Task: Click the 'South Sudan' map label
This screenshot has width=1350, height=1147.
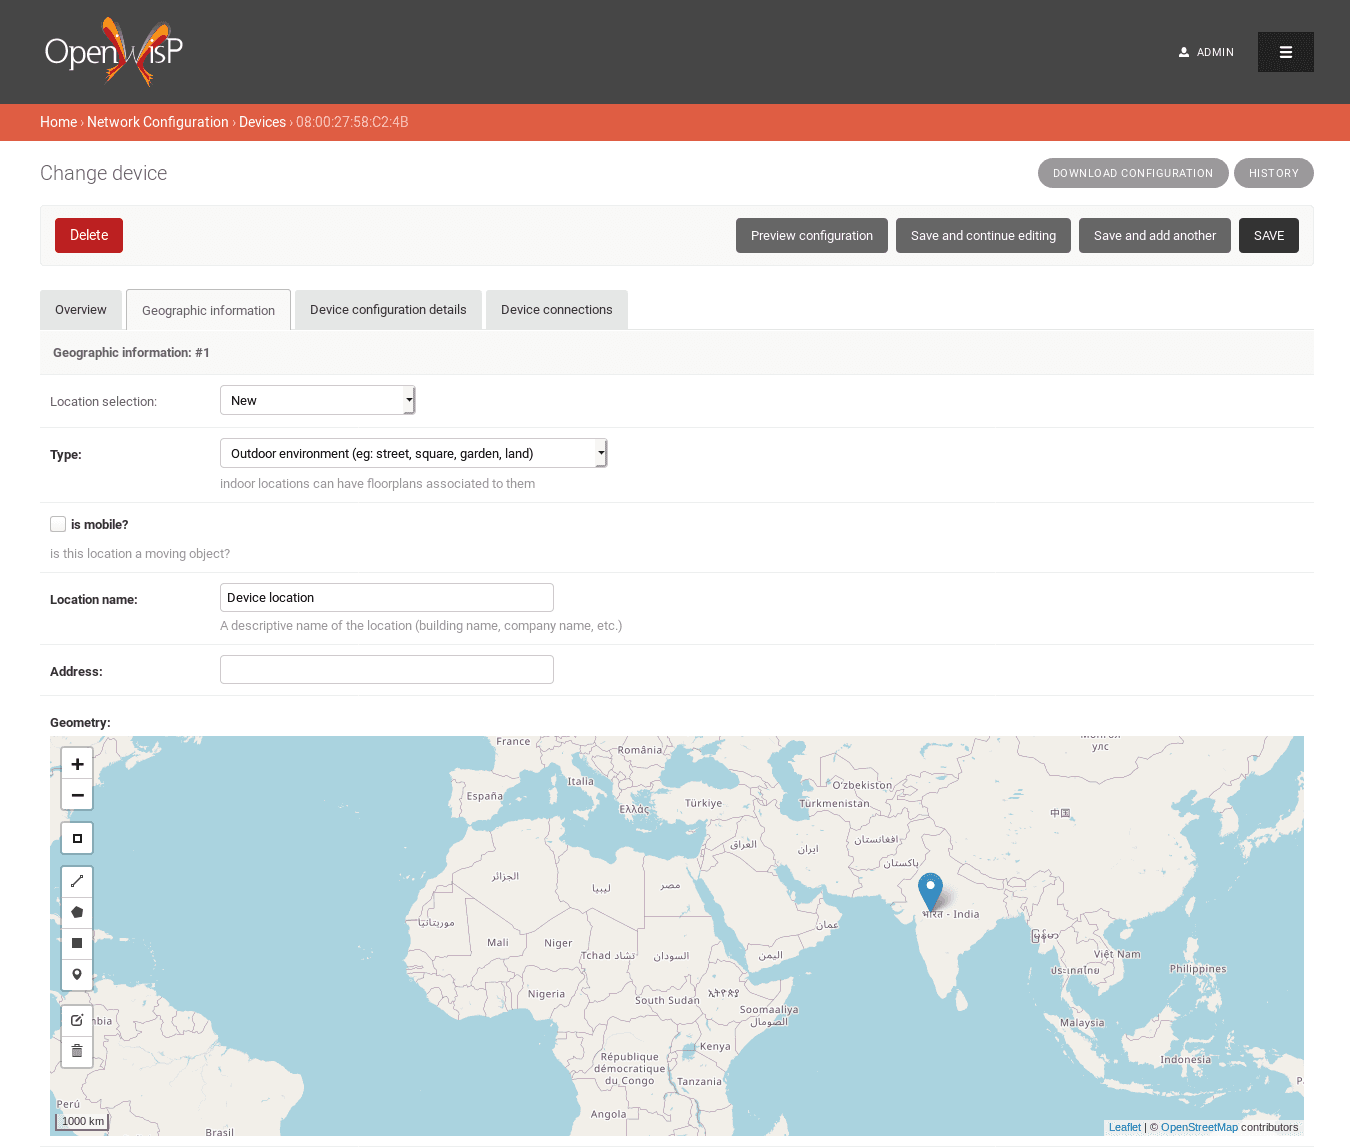Action: (667, 1000)
